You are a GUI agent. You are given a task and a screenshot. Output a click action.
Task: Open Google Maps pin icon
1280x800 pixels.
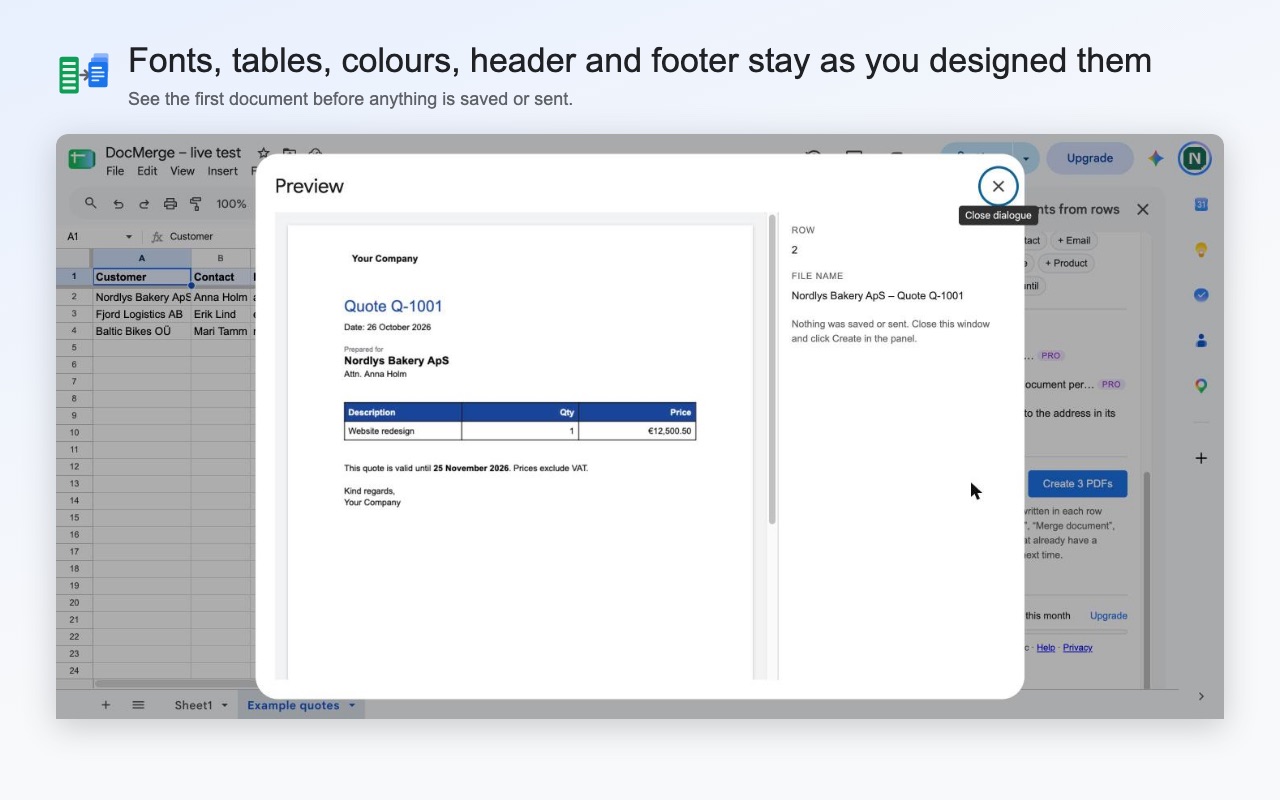click(x=1201, y=386)
